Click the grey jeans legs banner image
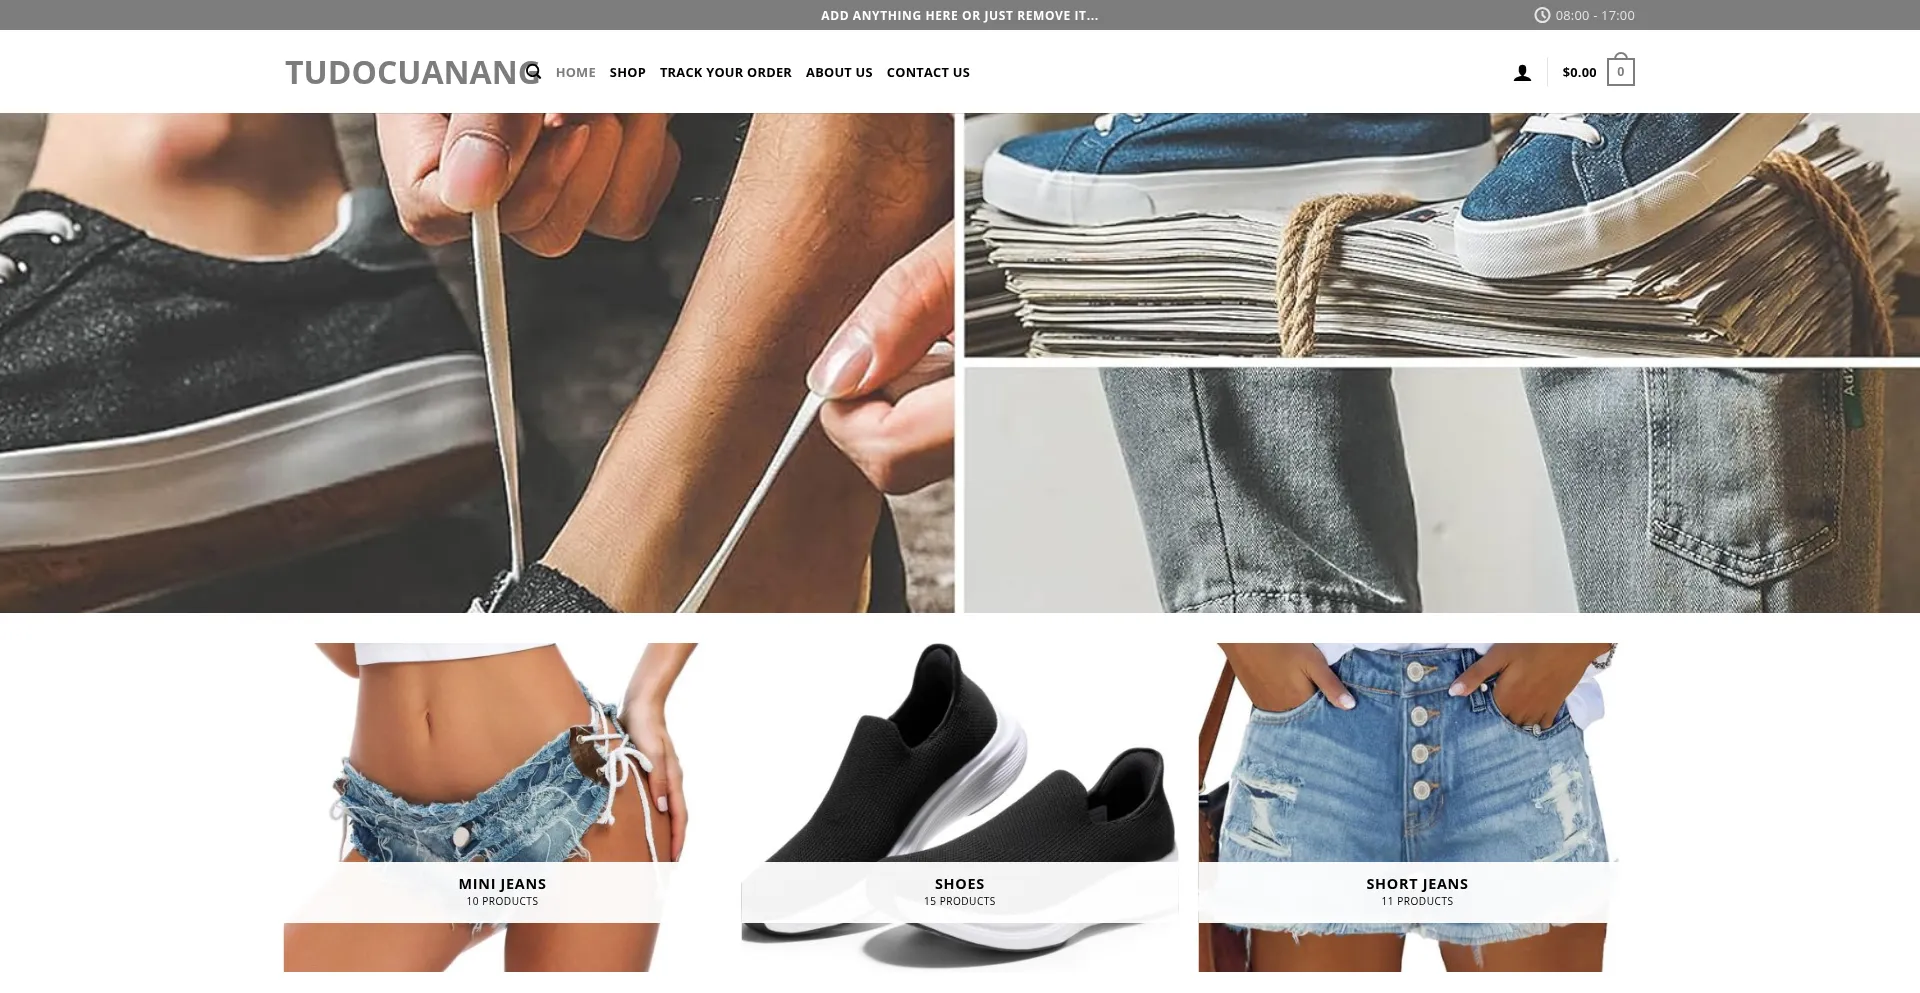Viewport: 1920px width, 993px height. (x=1442, y=490)
